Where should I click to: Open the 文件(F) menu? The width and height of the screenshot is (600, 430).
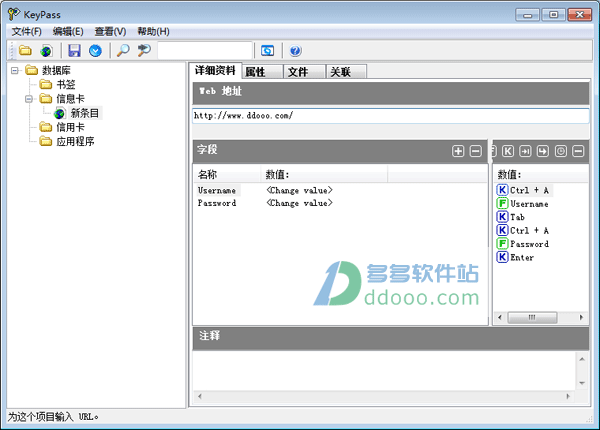point(26,31)
